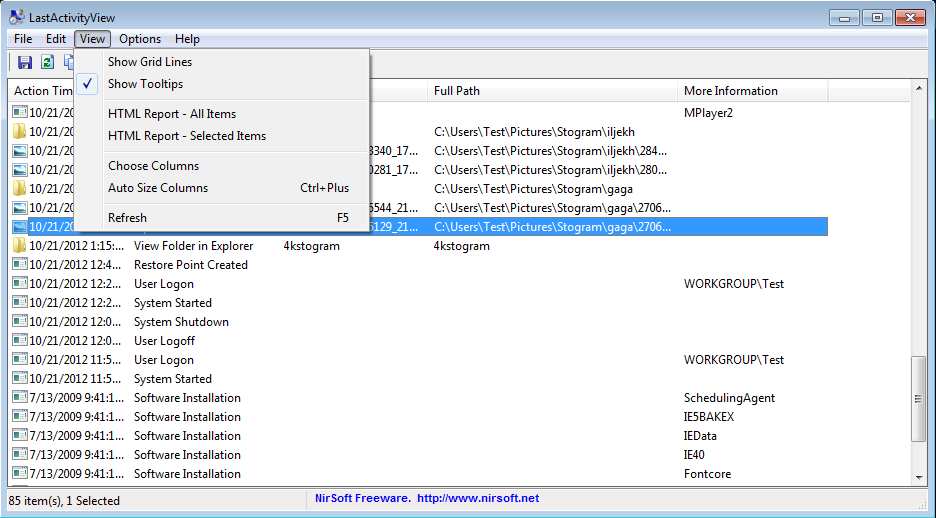Click the icon beside Restore Point Created
Screen dimensions: 936x518
(x=20, y=264)
